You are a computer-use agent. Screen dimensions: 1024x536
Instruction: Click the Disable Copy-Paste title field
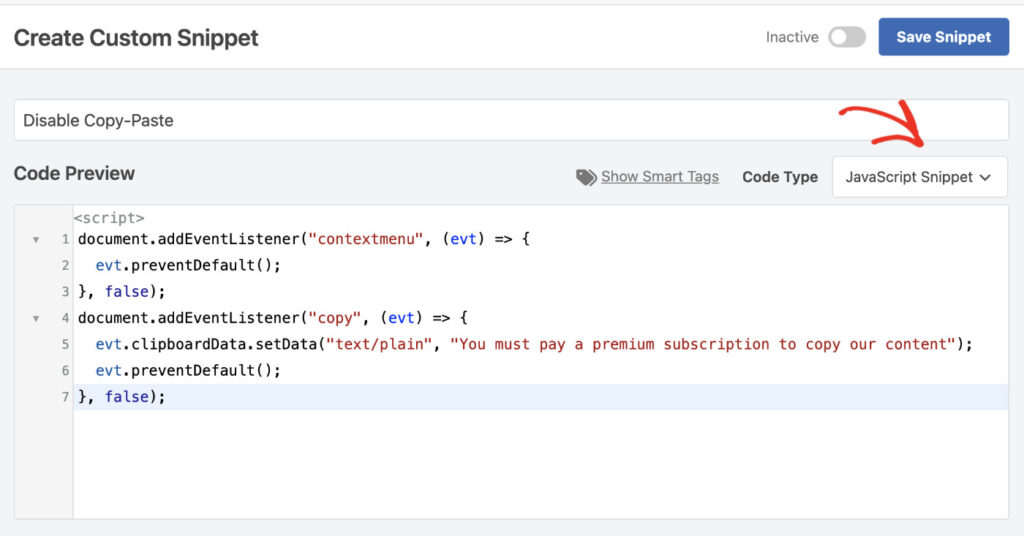pos(511,120)
